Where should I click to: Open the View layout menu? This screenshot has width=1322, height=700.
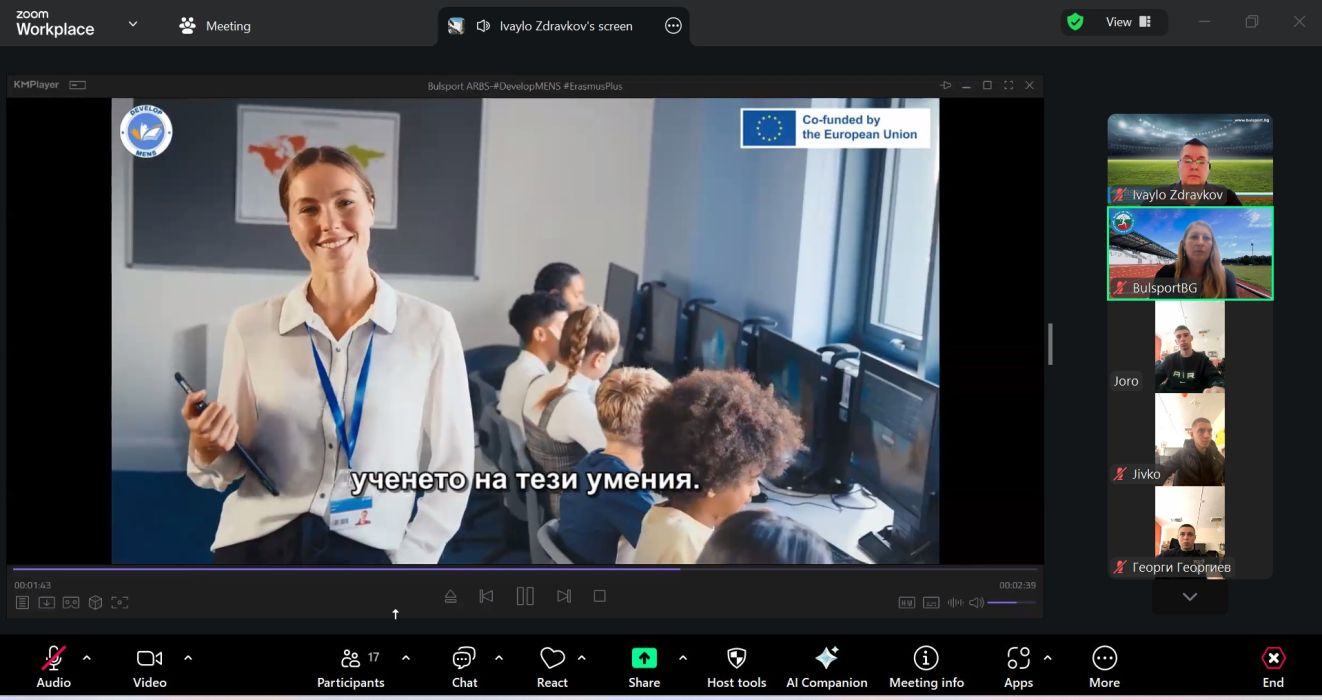coord(1128,22)
